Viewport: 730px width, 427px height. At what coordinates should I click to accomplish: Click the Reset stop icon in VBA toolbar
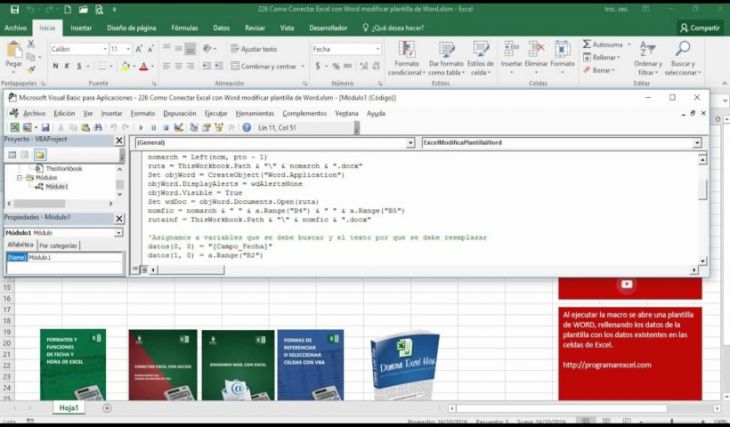[x=166, y=128]
